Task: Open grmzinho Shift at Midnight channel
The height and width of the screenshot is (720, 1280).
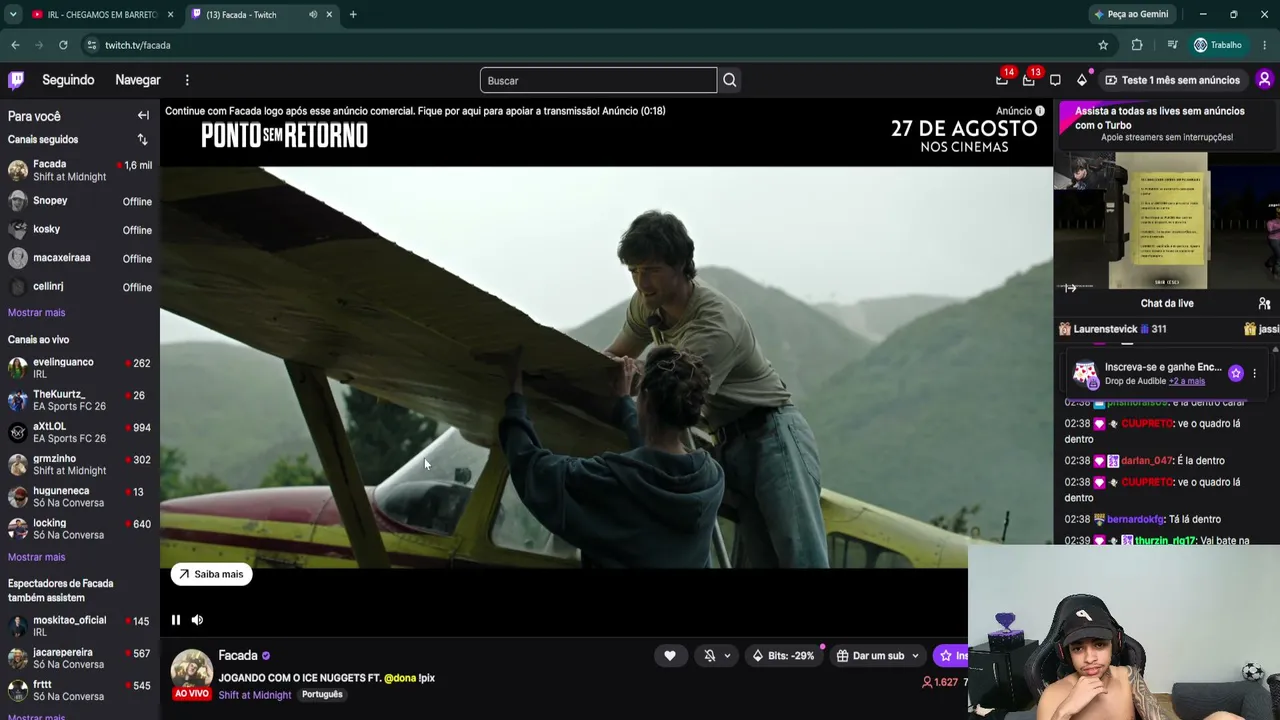Action: [x=80, y=464]
